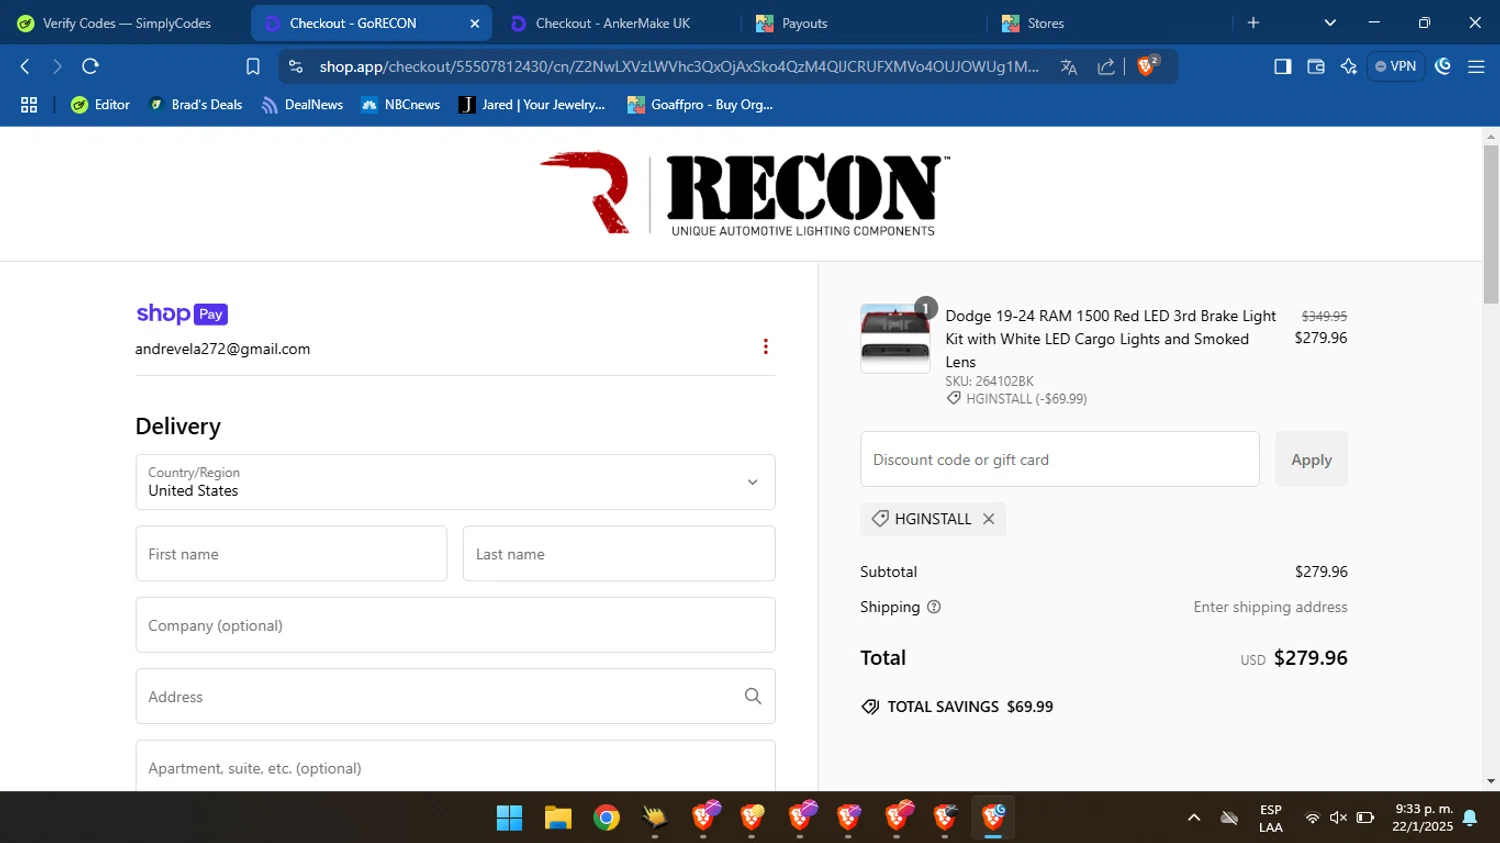Open the apps grid in bookmarks bar
Image resolution: width=1500 pixels, height=843 pixels.
29,105
